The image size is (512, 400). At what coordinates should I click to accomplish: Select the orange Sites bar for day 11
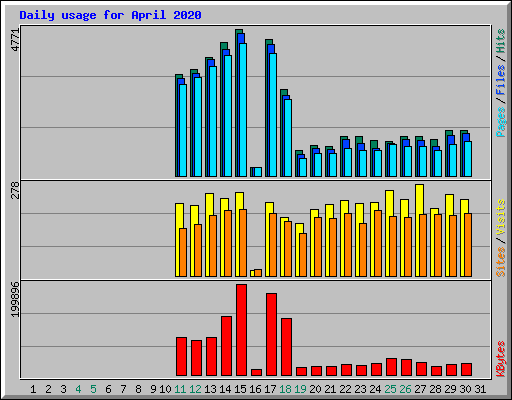[x=183, y=252]
